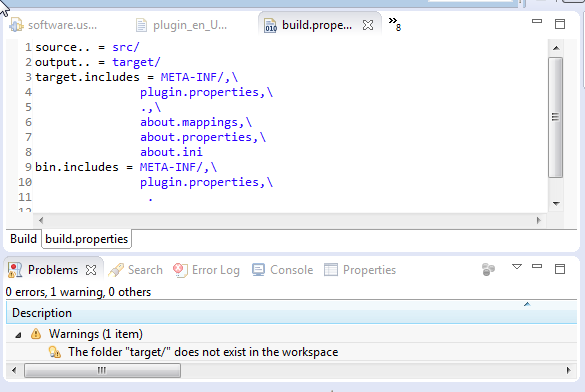The image size is (585, 392).
Task: Minimize the editor area
Action: (x=536, y=21)
